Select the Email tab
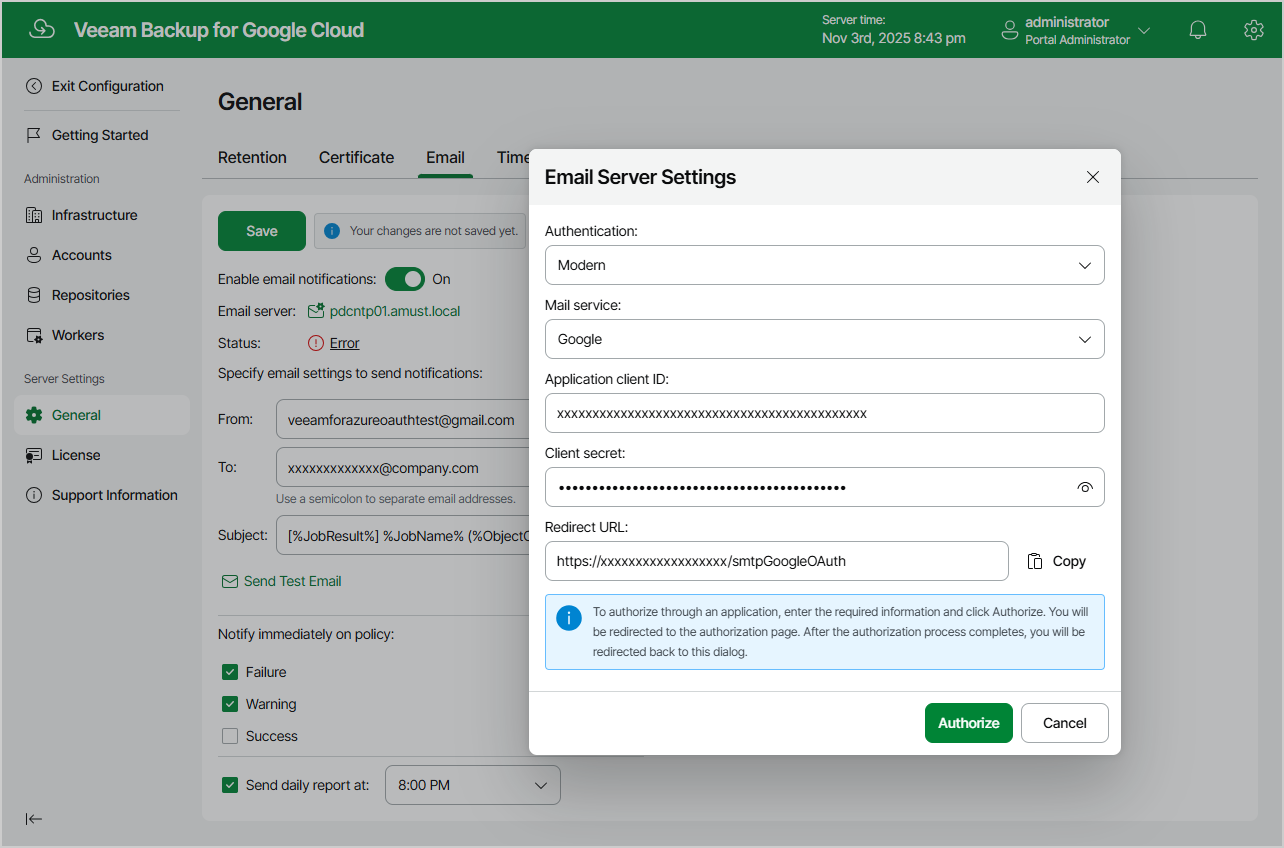 445,157
